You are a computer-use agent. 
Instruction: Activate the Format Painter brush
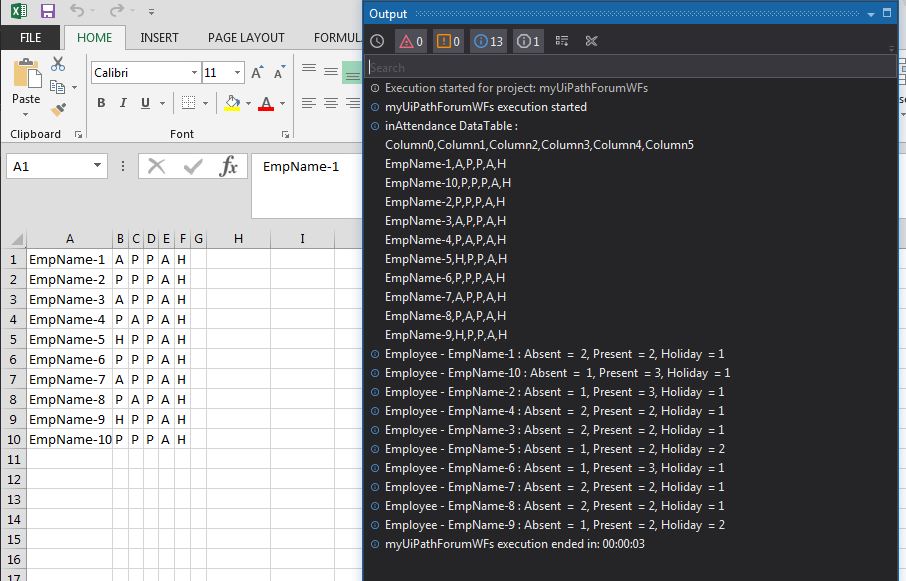[58, 109]
